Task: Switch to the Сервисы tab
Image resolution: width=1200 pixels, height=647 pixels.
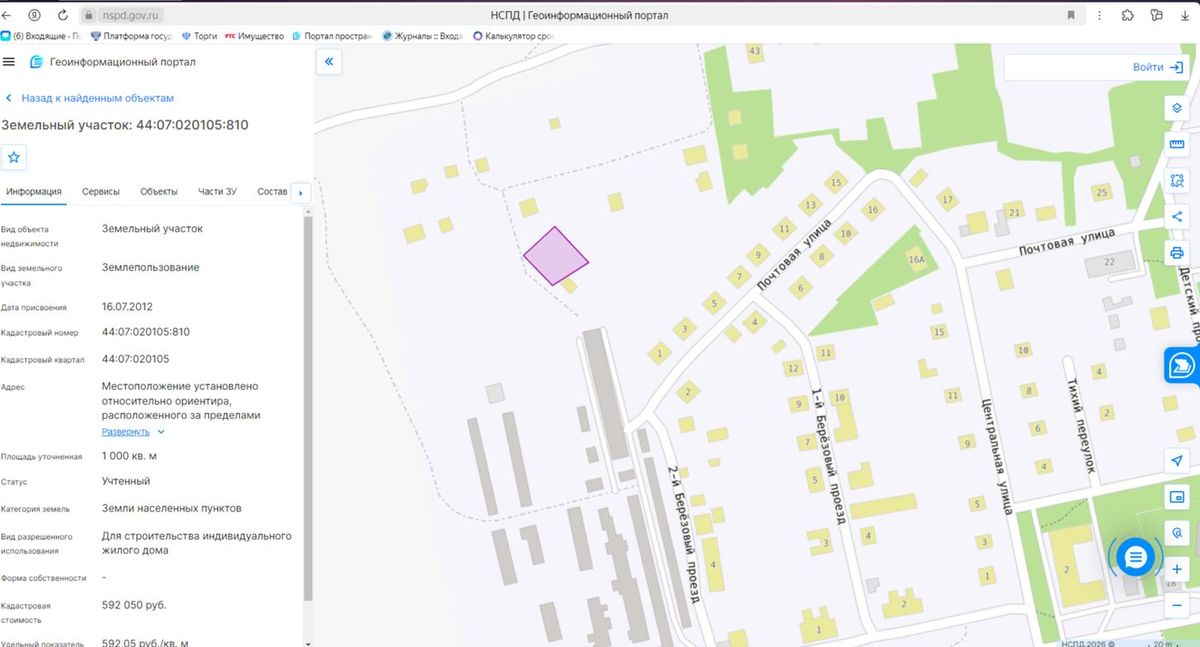Action: pyautogui.click(x=101, y=192)
